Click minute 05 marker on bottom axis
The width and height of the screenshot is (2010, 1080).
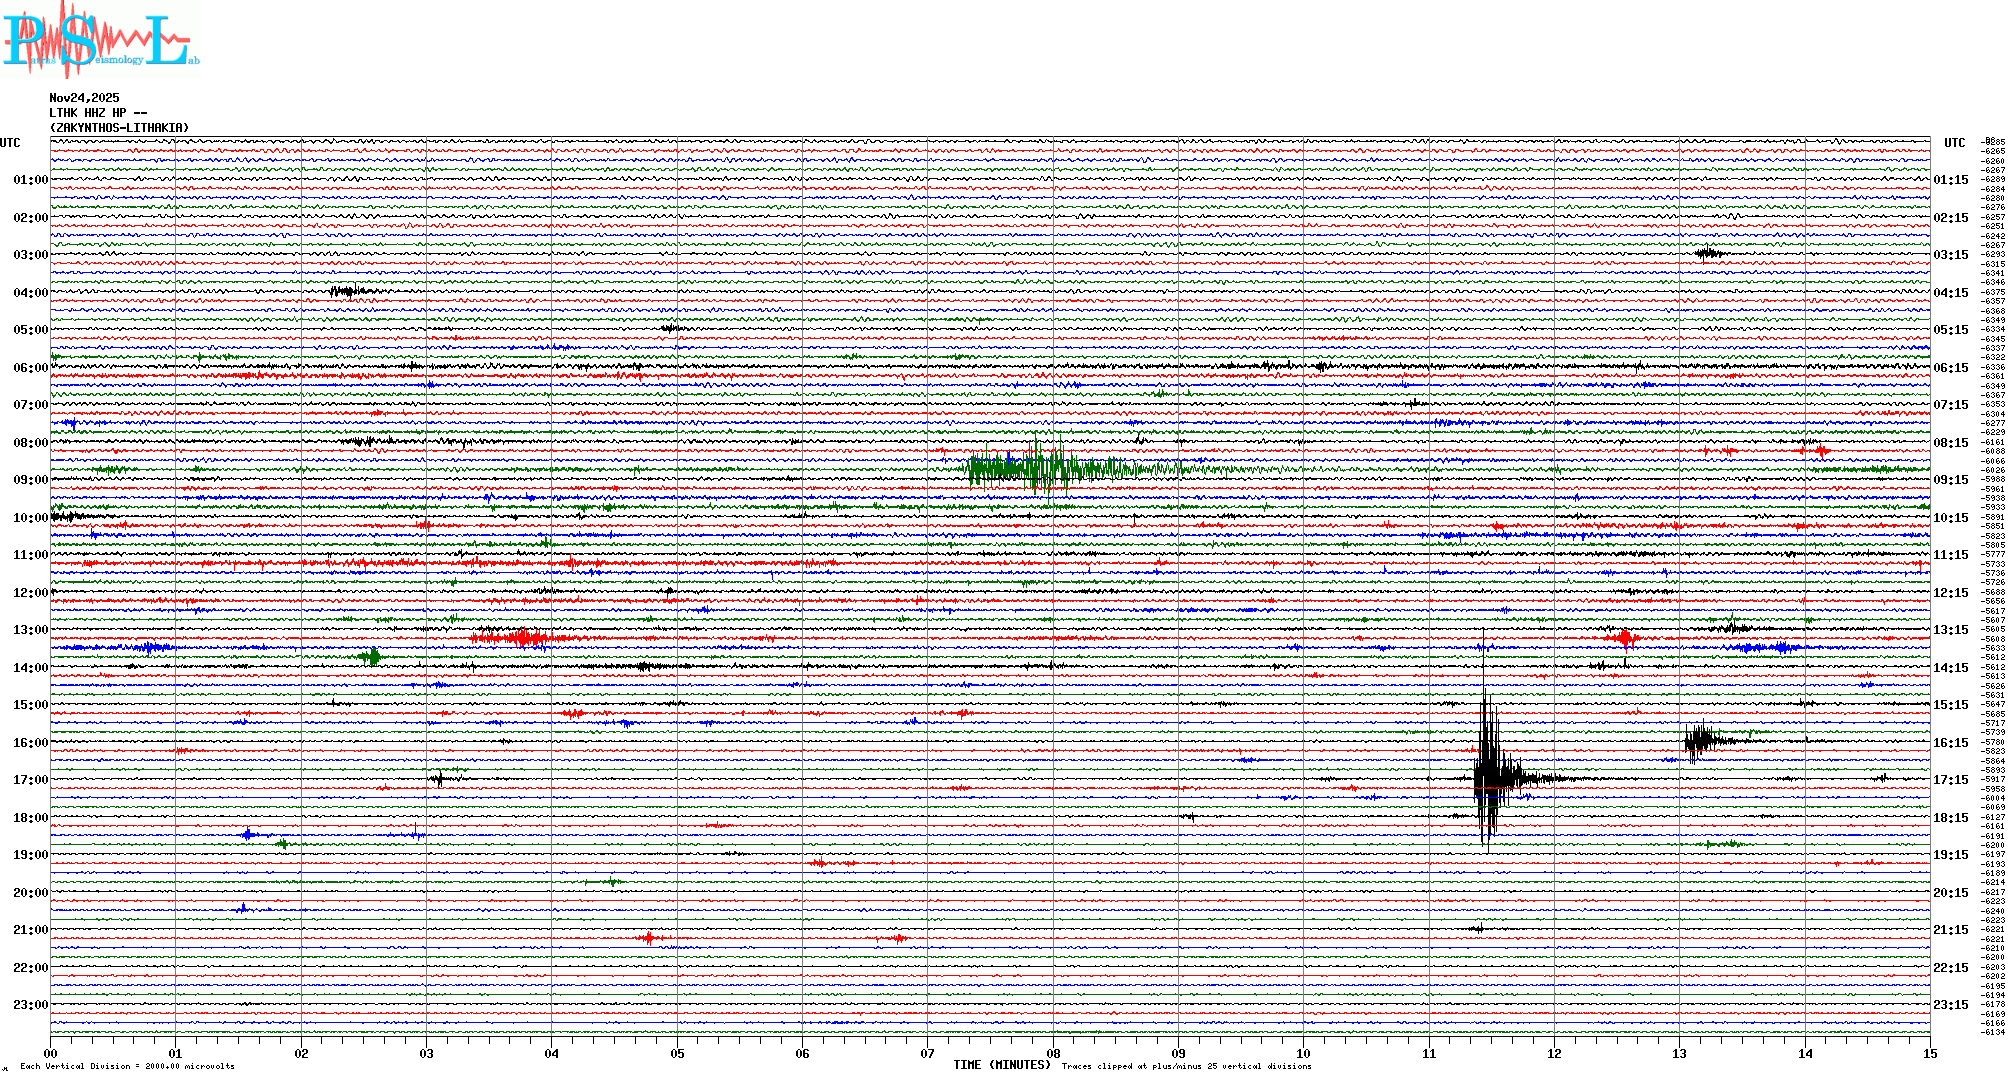tap(677, 1054)
